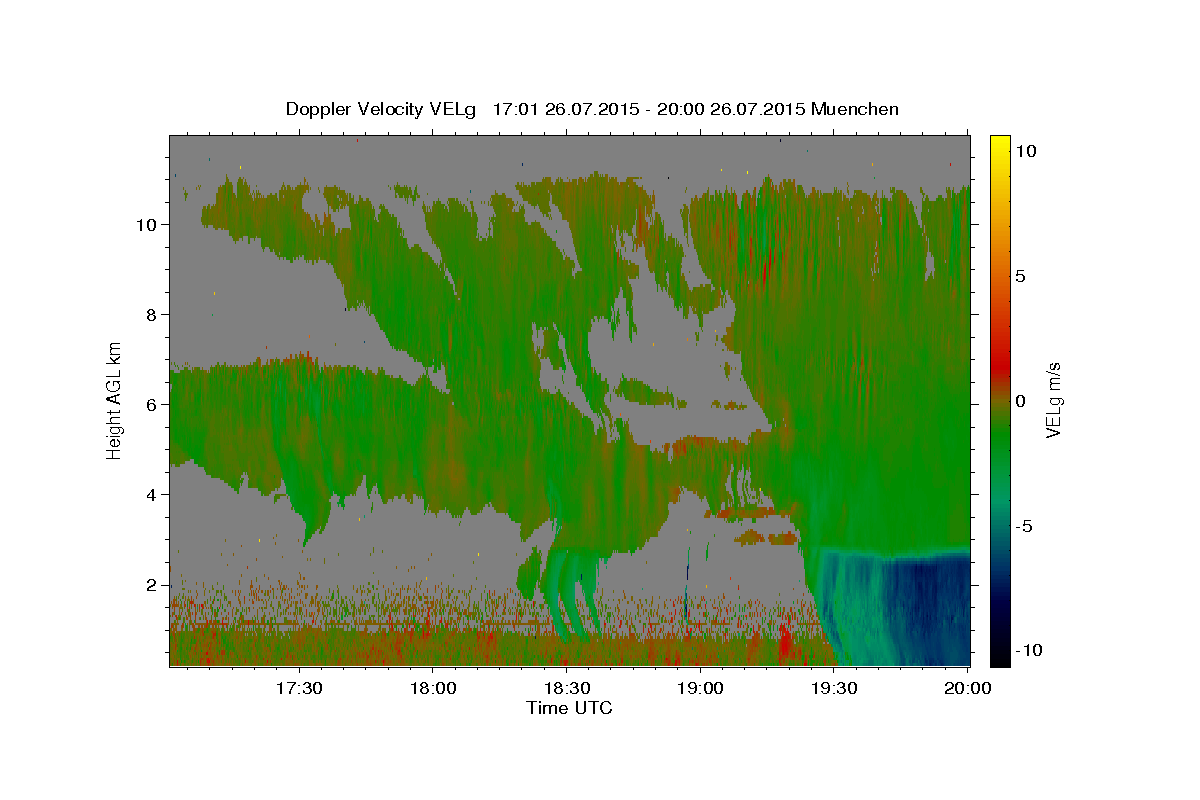Click the 20:00 time axis tick label
The height and width of the screenshot is (800, 1200).
(968, 689)
